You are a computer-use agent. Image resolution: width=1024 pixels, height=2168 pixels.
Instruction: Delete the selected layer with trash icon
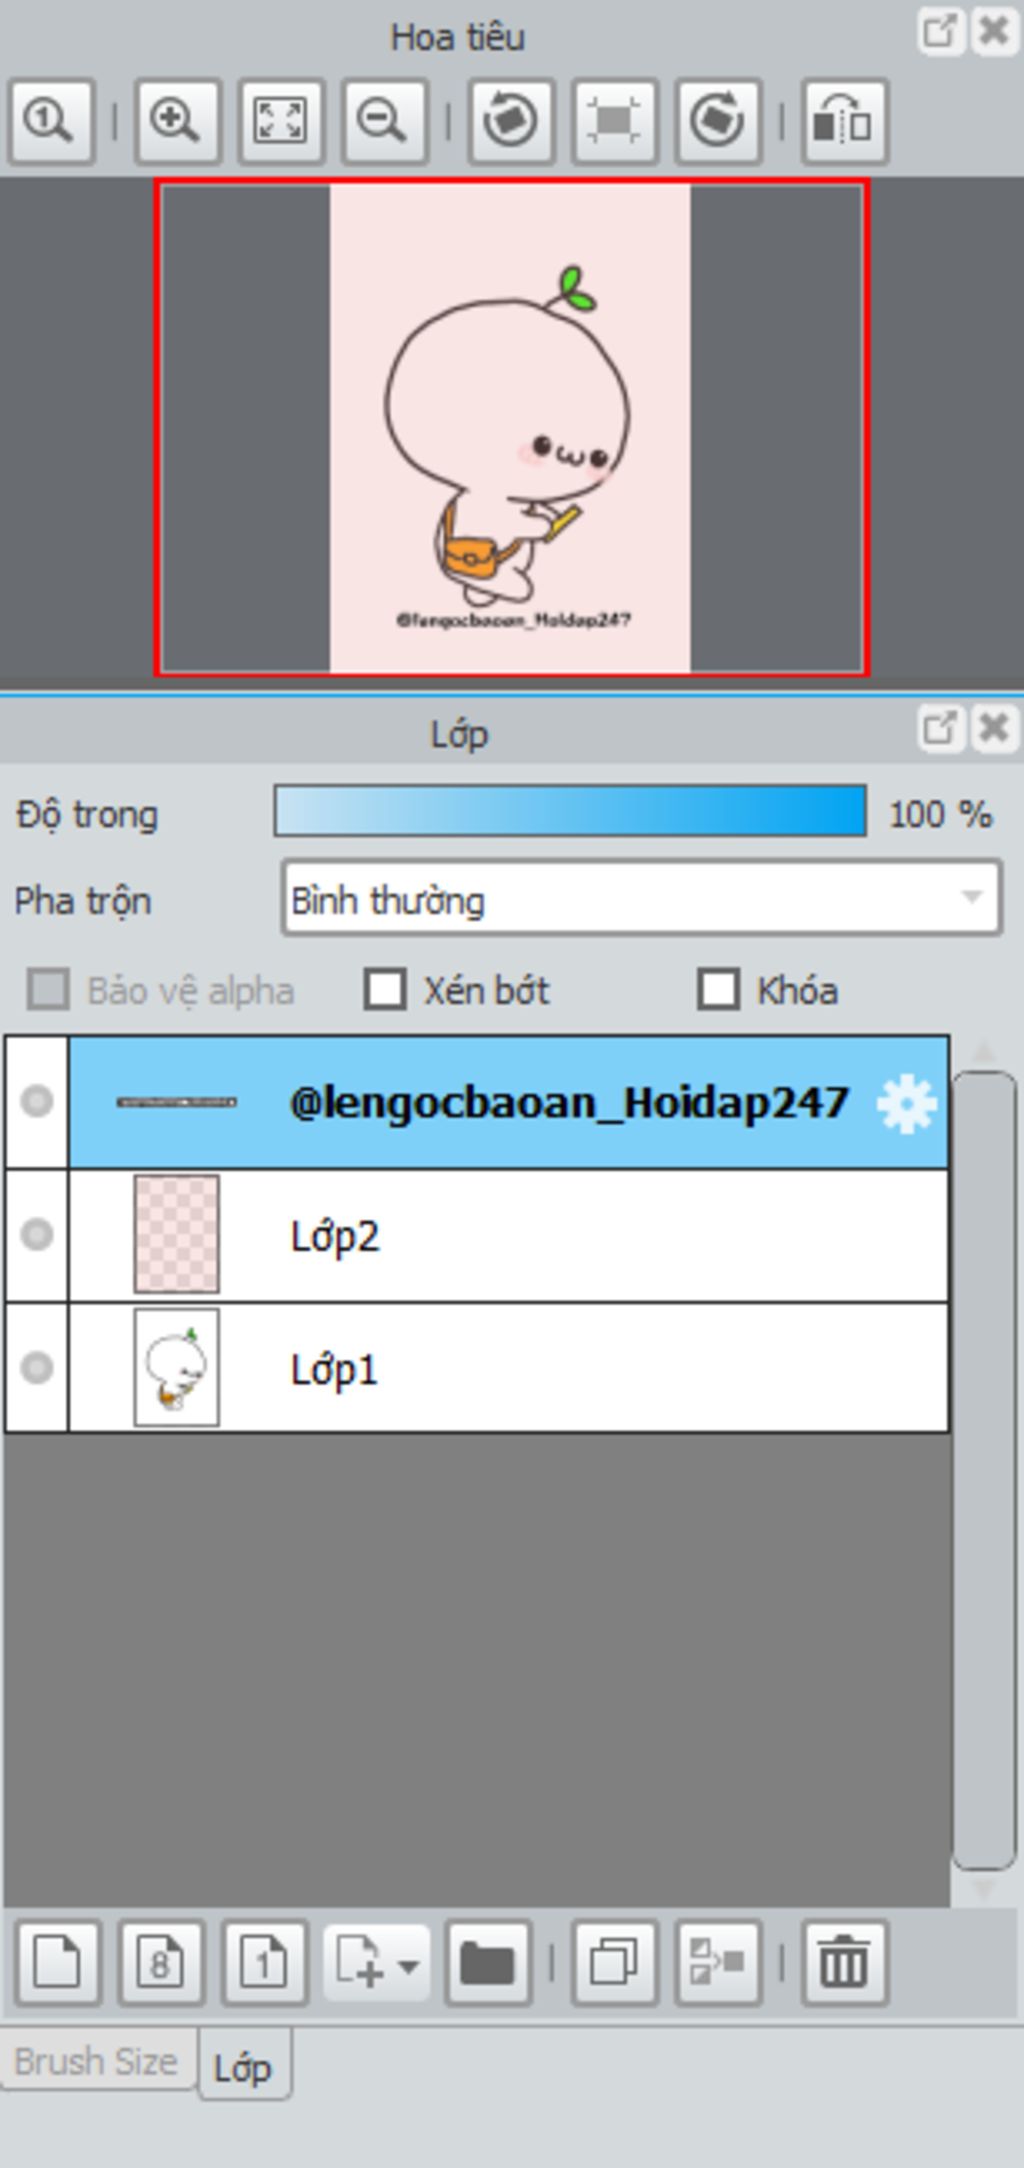tap(844, 1963)
